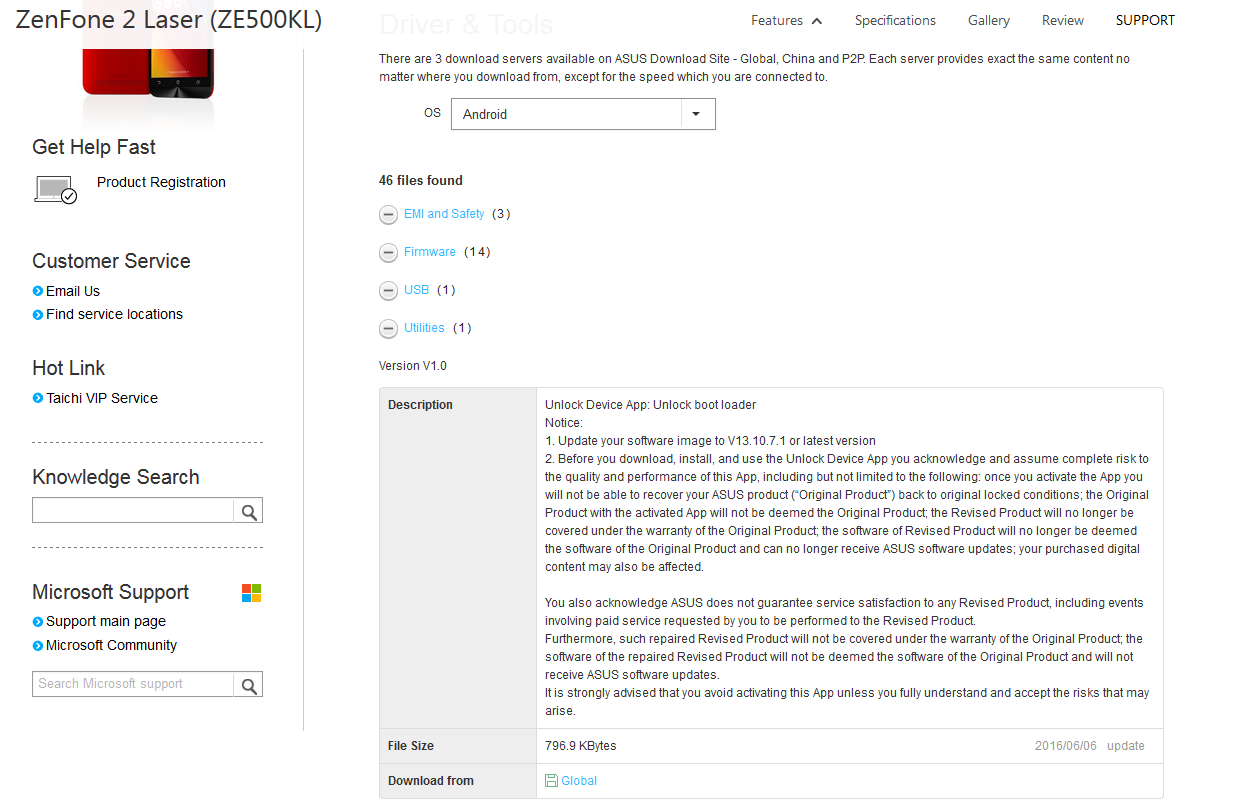
Task: Go to the SUPPORT tab
Action: coord(1145,20)
